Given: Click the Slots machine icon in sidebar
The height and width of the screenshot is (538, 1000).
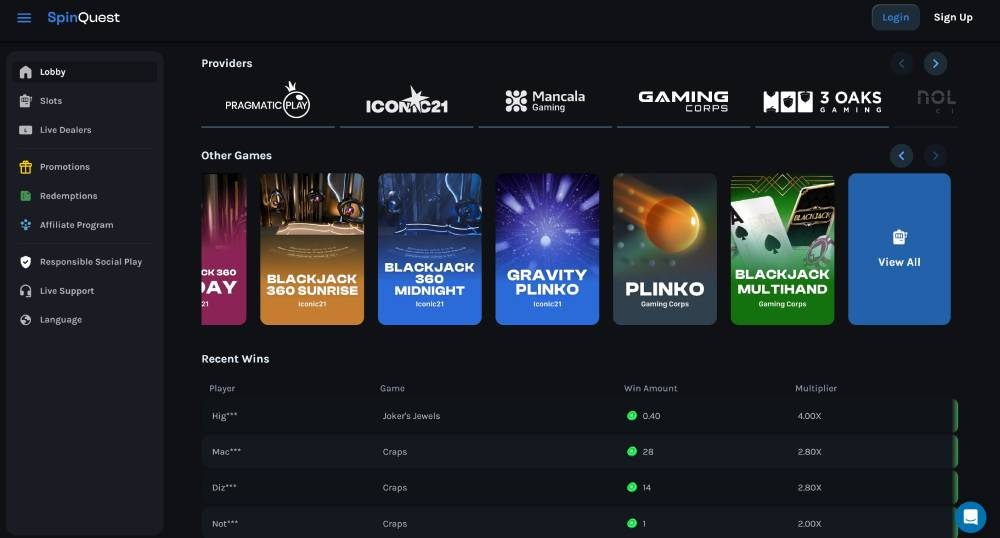Looking at the screenshot, I should 26,101.
